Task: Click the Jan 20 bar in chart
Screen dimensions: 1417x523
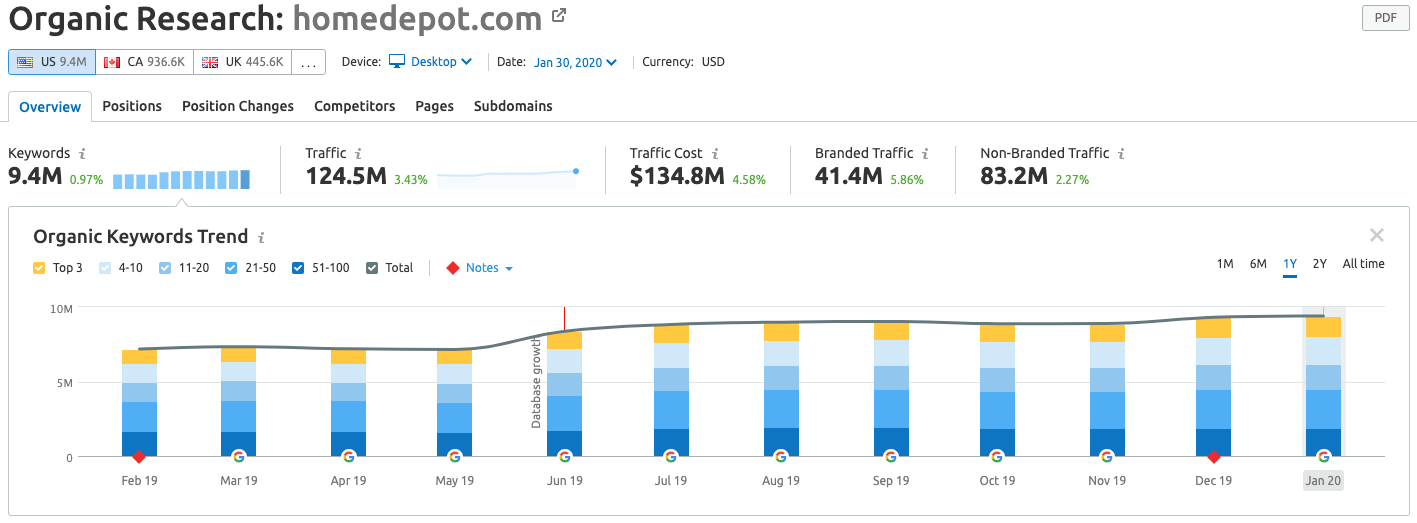Action: click(x=1323, y=387)
